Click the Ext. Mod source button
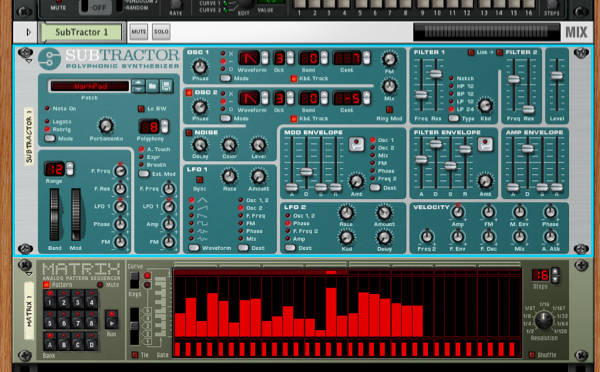Image resolution: width=600 pixels, height=372 pixels. (x=144, y=174)
